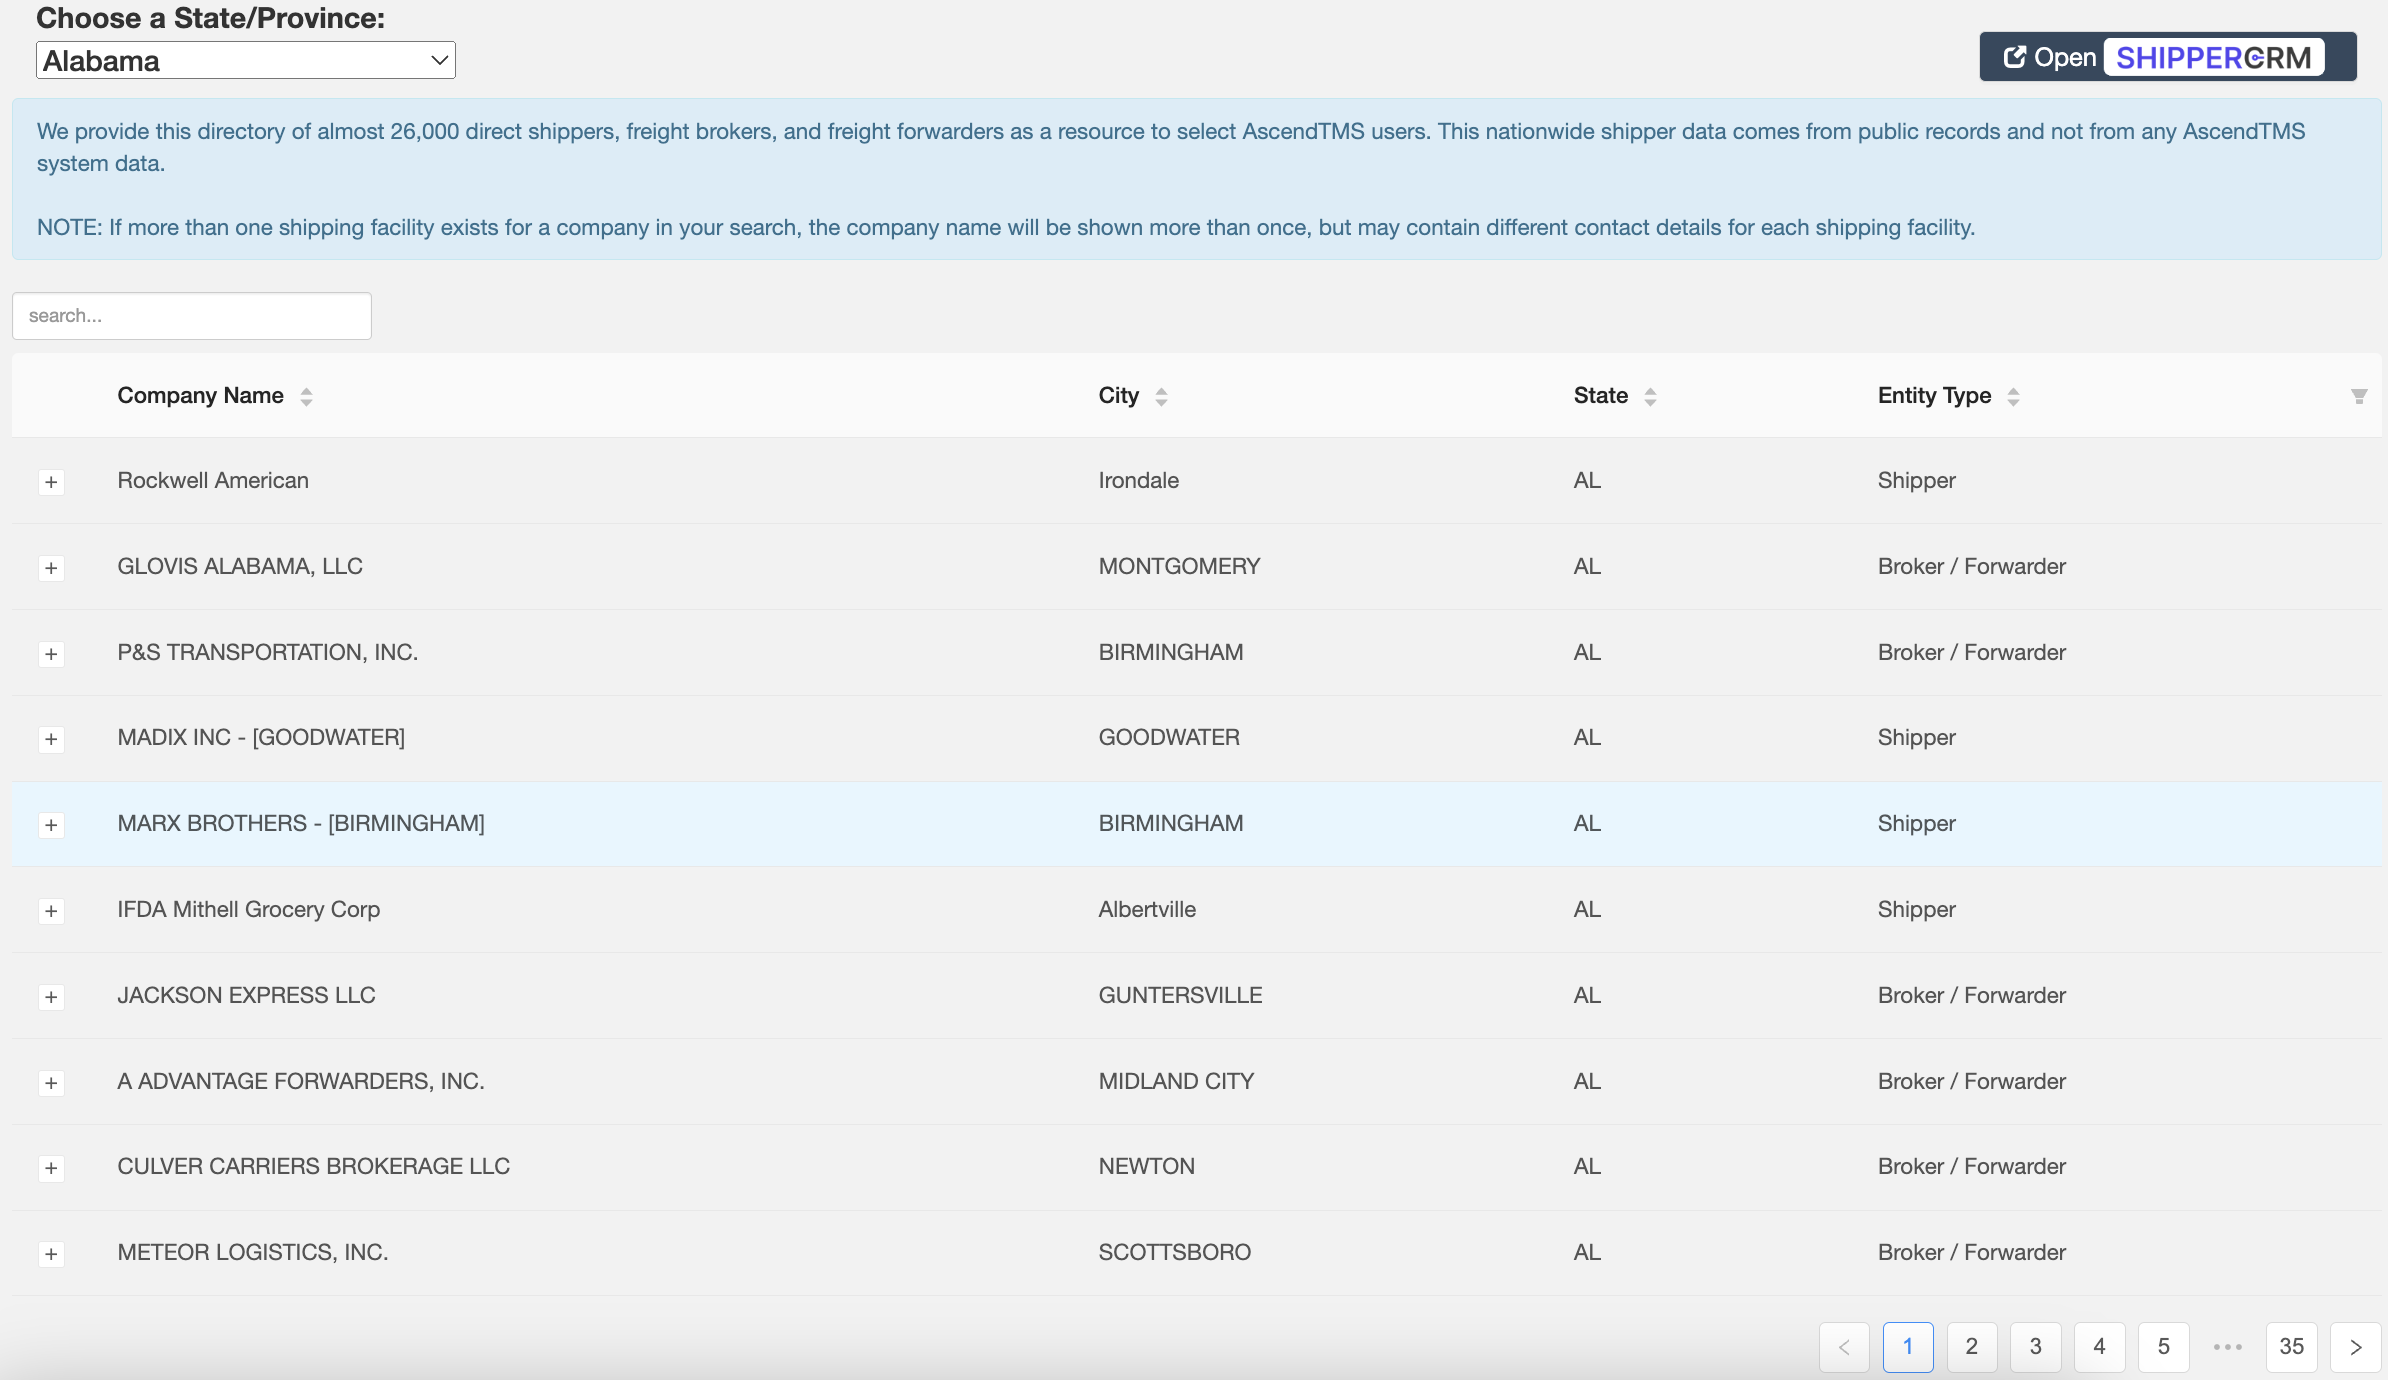Open the Entity Type filter icon
The image size is (2388, 1380).
point(2359,396)
